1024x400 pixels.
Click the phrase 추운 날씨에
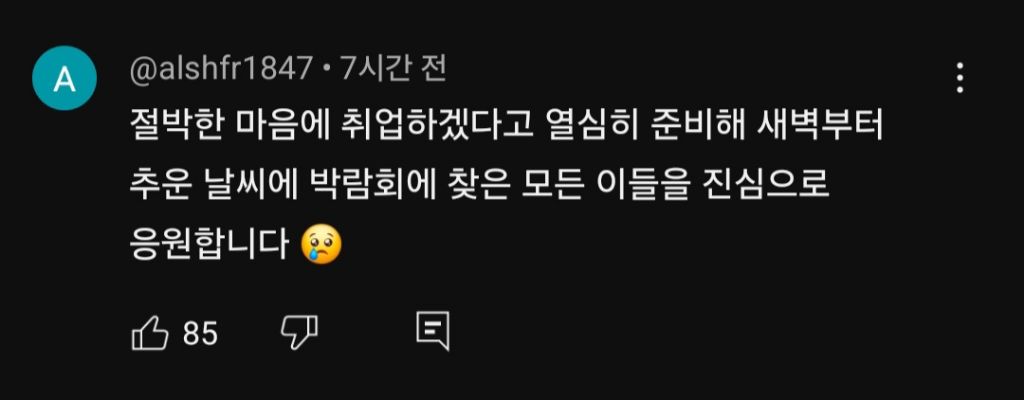pos(214,186)
